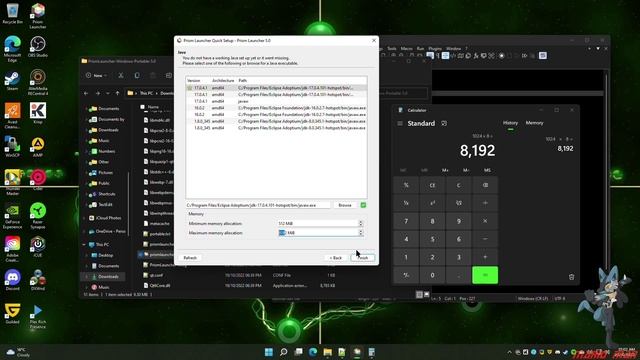
Task: Clear Calculator history with trash icon
Action: point(571,277)
